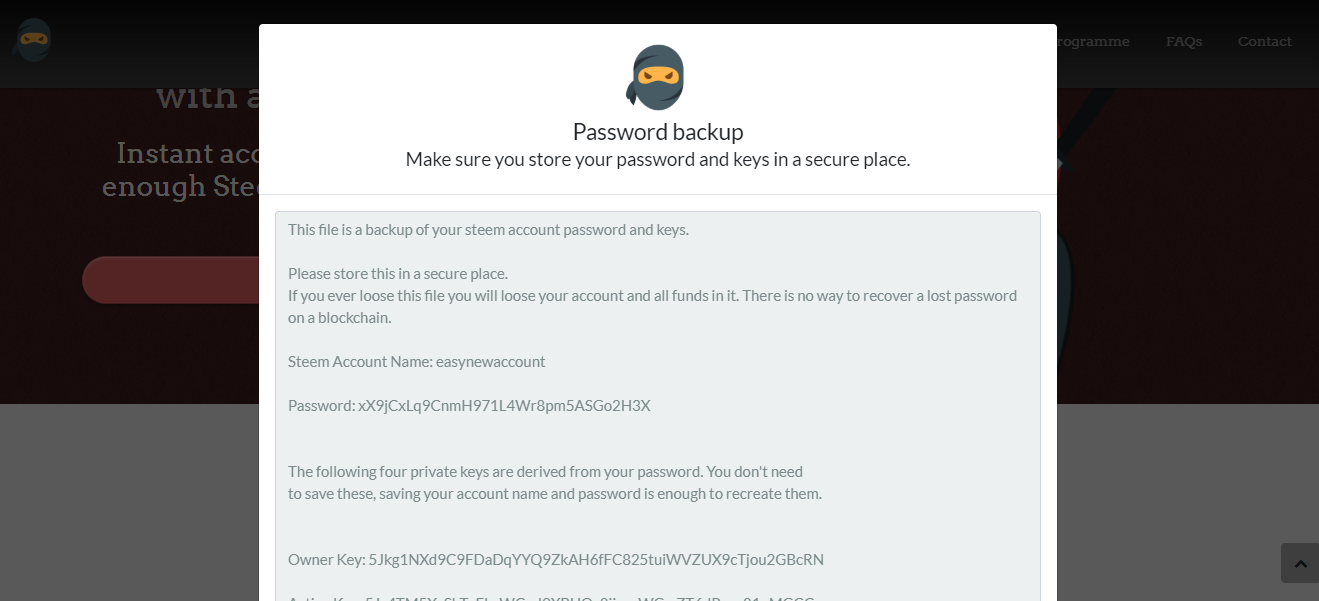This screenshot has width=1319, height=601.
Task: Click the 'Please store this in a secure place' line
Action: coord(398,274)
